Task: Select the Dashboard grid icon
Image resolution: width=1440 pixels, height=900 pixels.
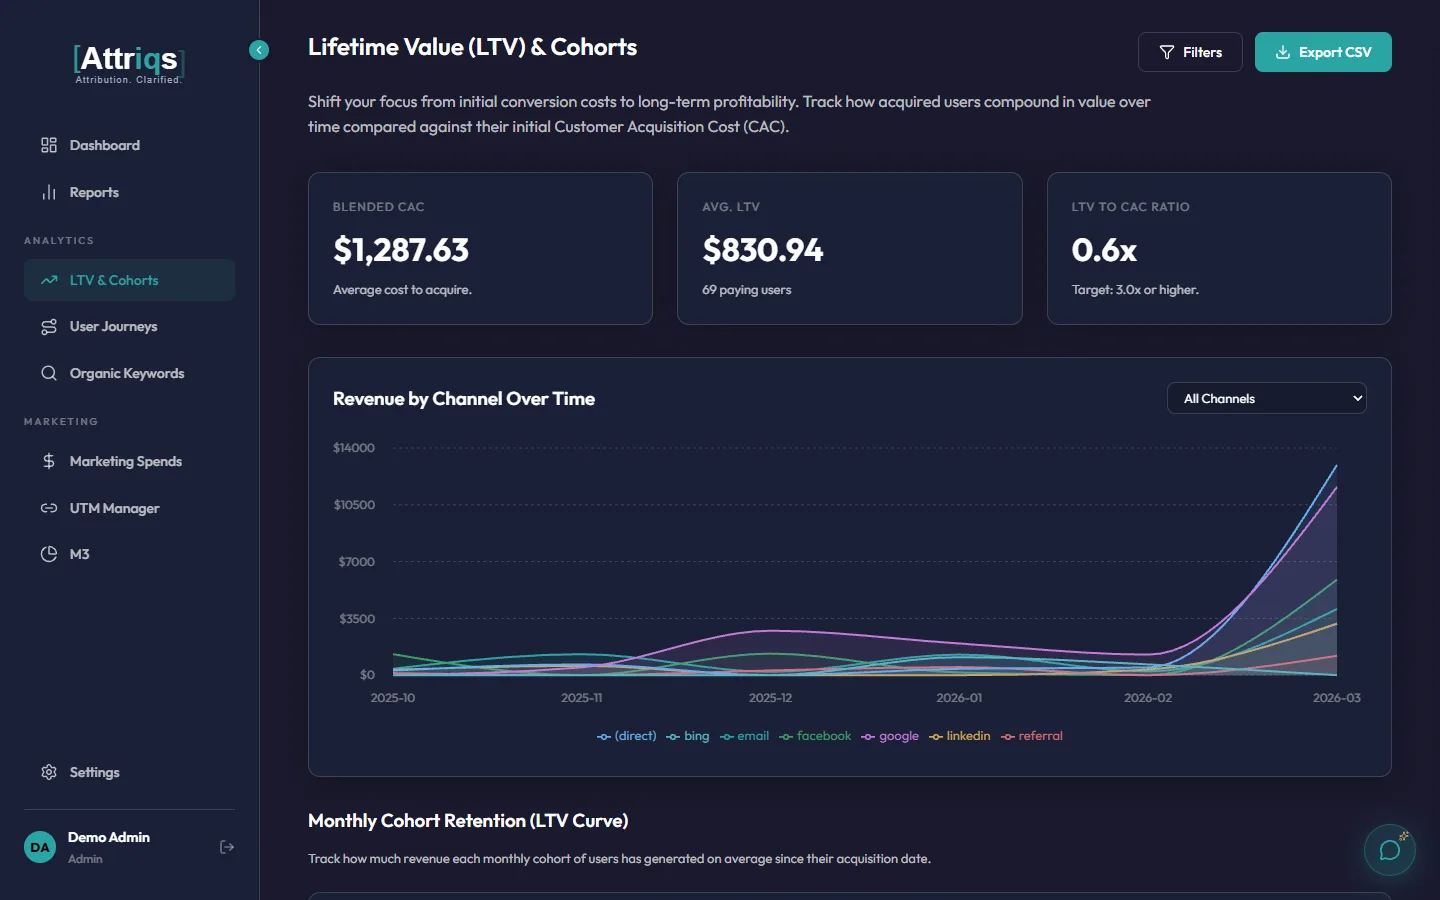Action: click(x=48, y=145)
